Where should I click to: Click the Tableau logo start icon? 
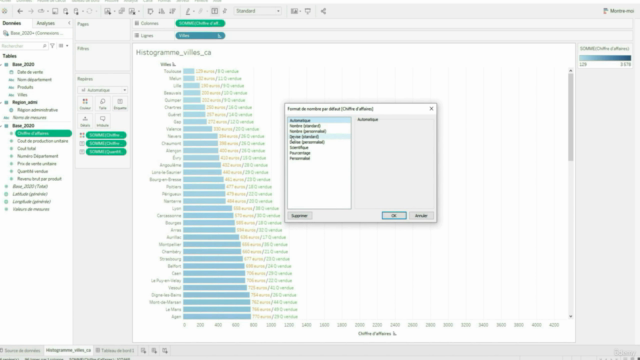(x=4, y=11)
